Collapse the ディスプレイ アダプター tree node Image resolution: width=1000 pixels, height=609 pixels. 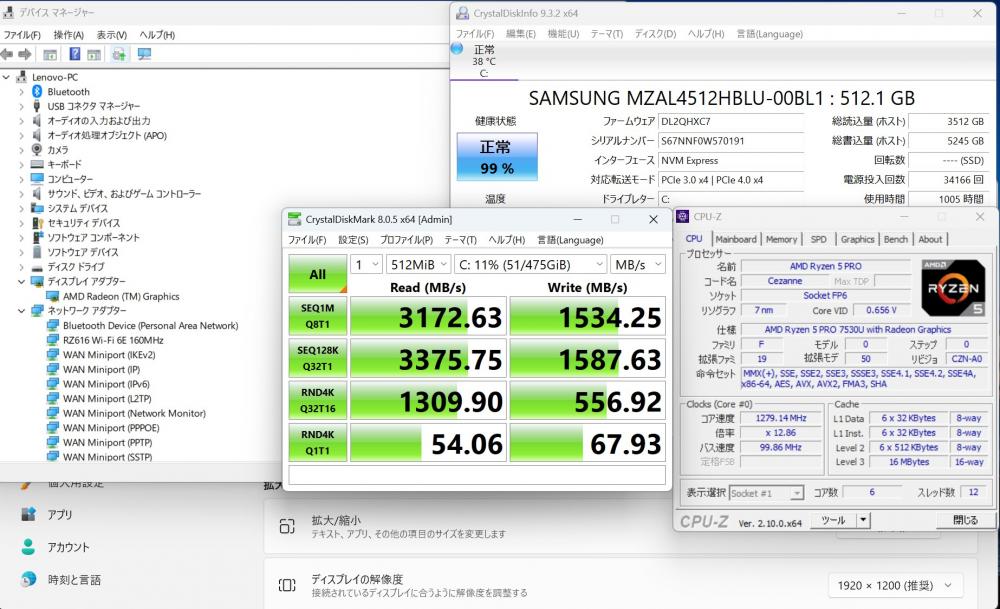[x=21, y=282]
